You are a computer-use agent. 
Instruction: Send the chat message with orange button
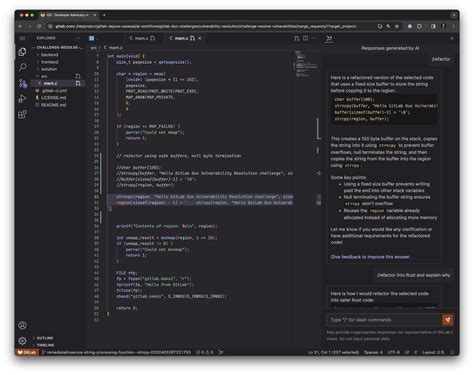pyautogui.click(x=448, y=320)
